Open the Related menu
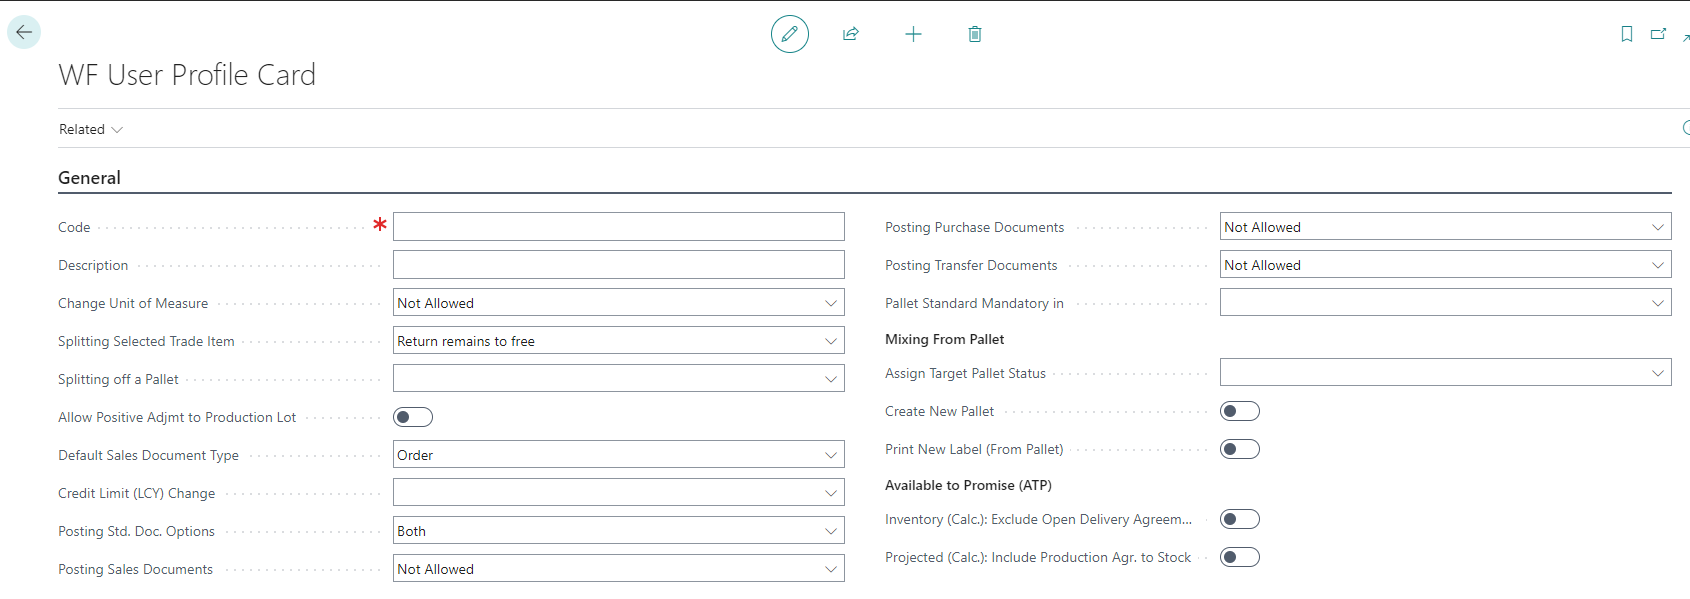This screenshot has height=599, width=1690. (x=90, y=129)
